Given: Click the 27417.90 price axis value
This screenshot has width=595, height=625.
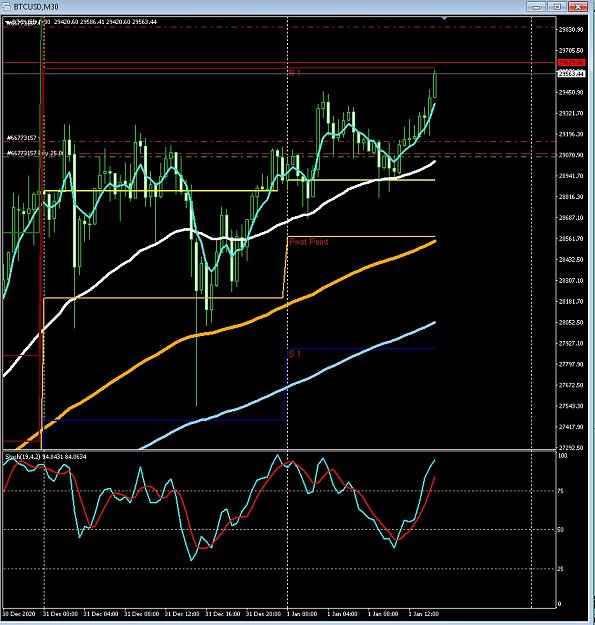Looking at the screenshot, I should (571, 426).
